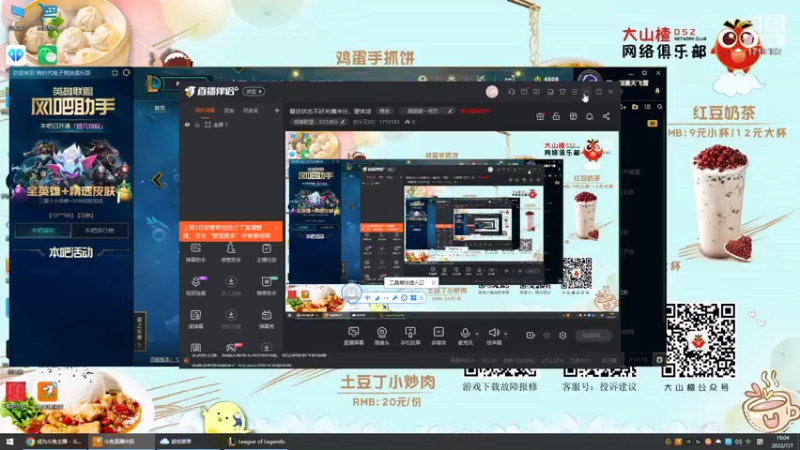800x450 pixels.
Task: Select the 本吧排行榜 tab in netbar helper
Action: pos(99,231)
